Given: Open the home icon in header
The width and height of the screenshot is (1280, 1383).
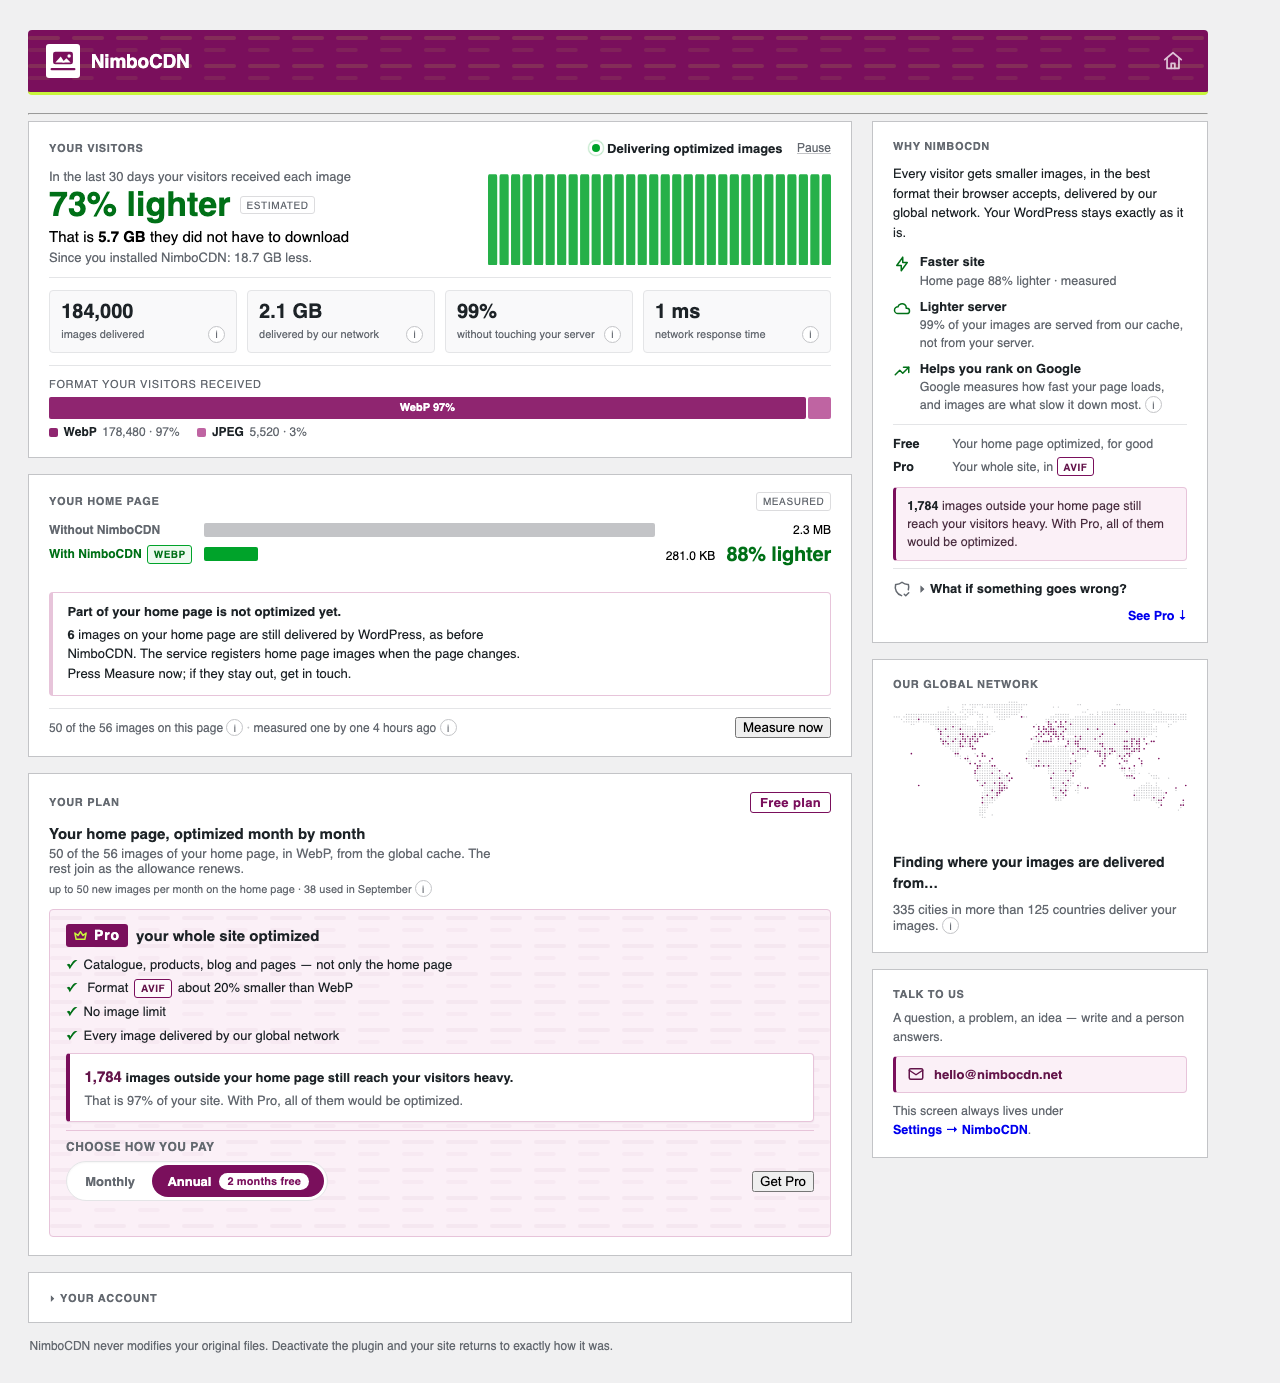Looking at the screenshot, I should (x=1173, y=61).
